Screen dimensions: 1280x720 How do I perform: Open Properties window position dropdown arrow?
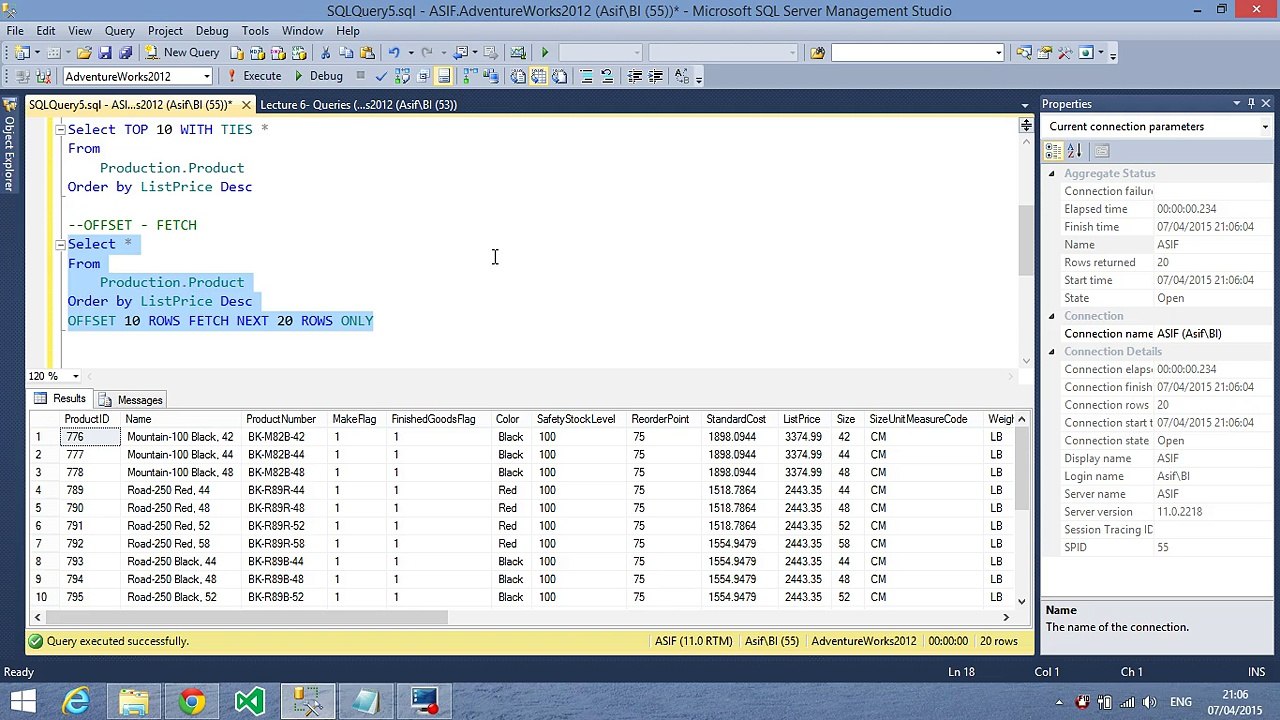[x=1236, y=103]
